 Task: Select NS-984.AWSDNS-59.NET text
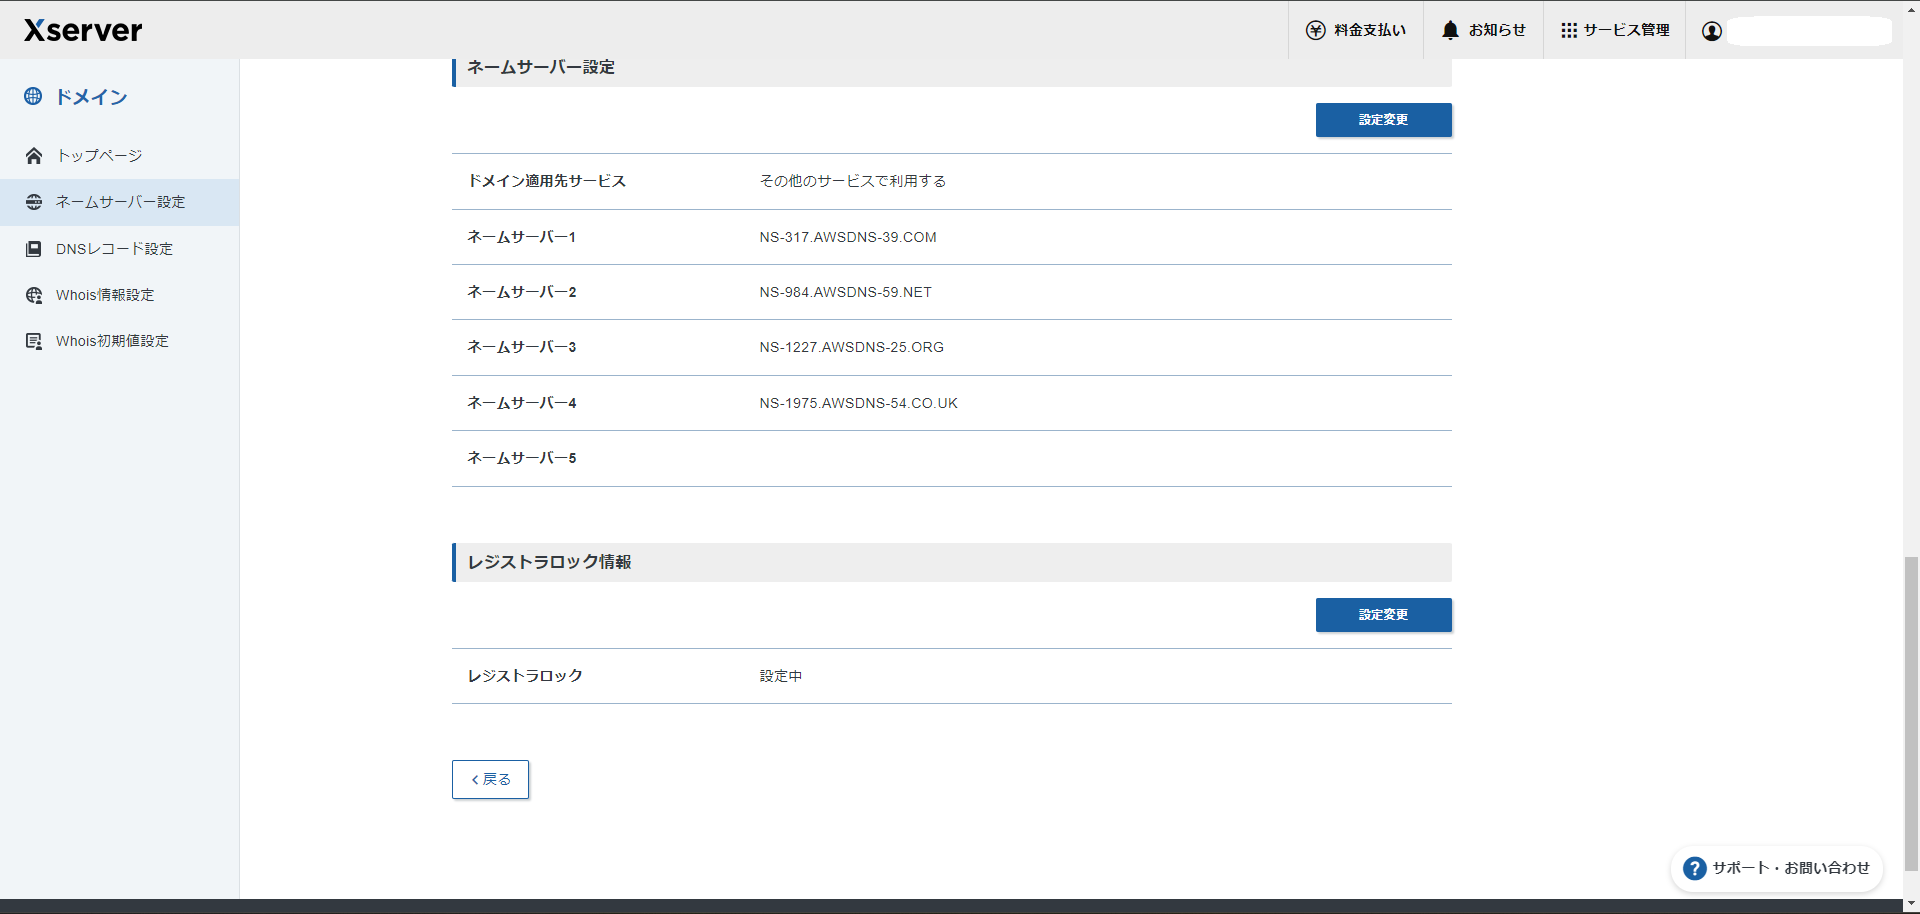845,292
